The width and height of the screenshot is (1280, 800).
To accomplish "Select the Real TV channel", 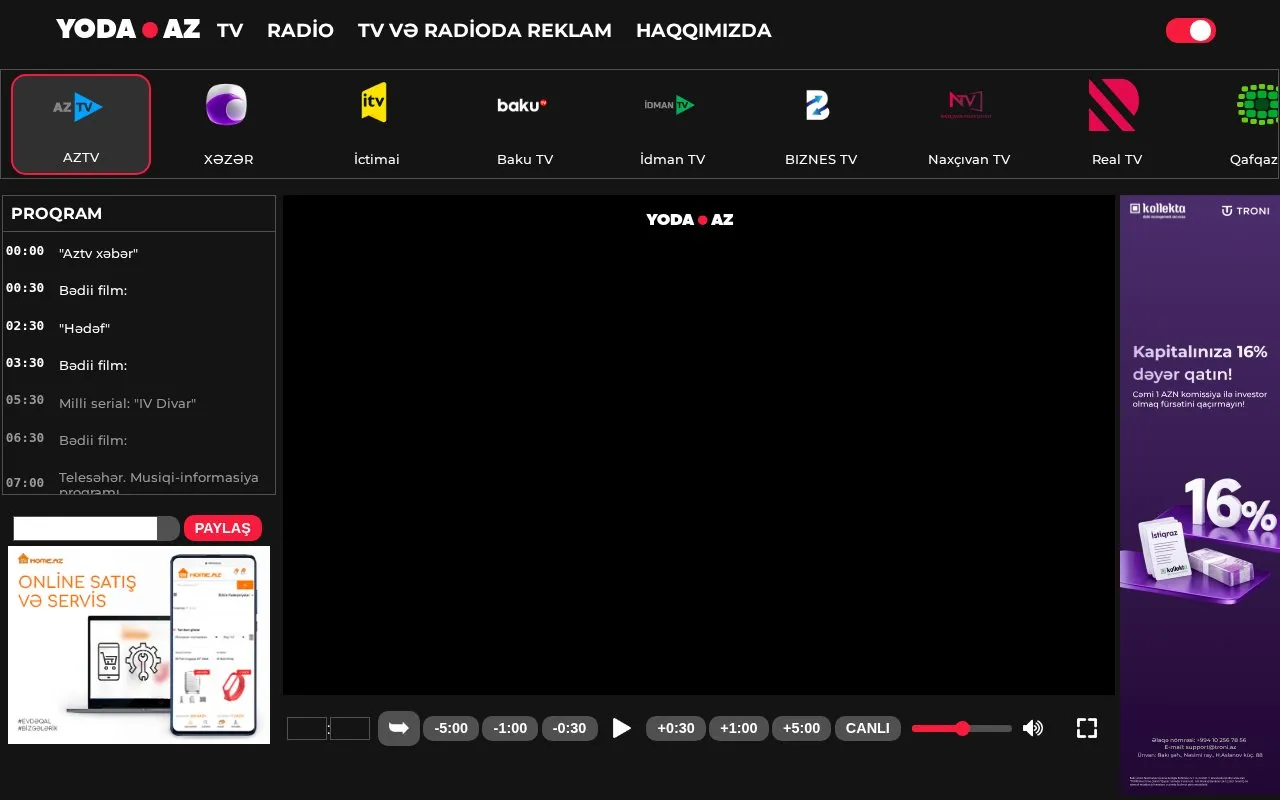I will [x=1116, y=124].
